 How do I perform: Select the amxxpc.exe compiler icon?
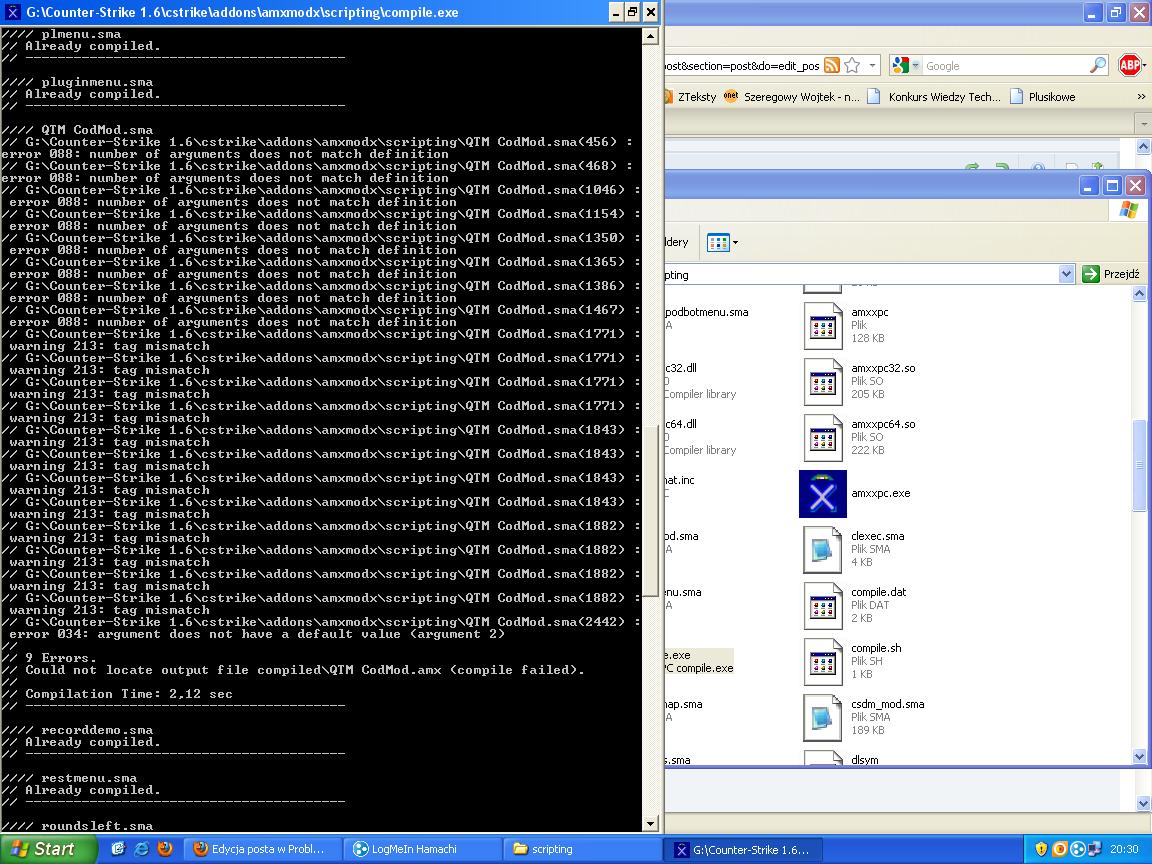click(x=822, y=494)
